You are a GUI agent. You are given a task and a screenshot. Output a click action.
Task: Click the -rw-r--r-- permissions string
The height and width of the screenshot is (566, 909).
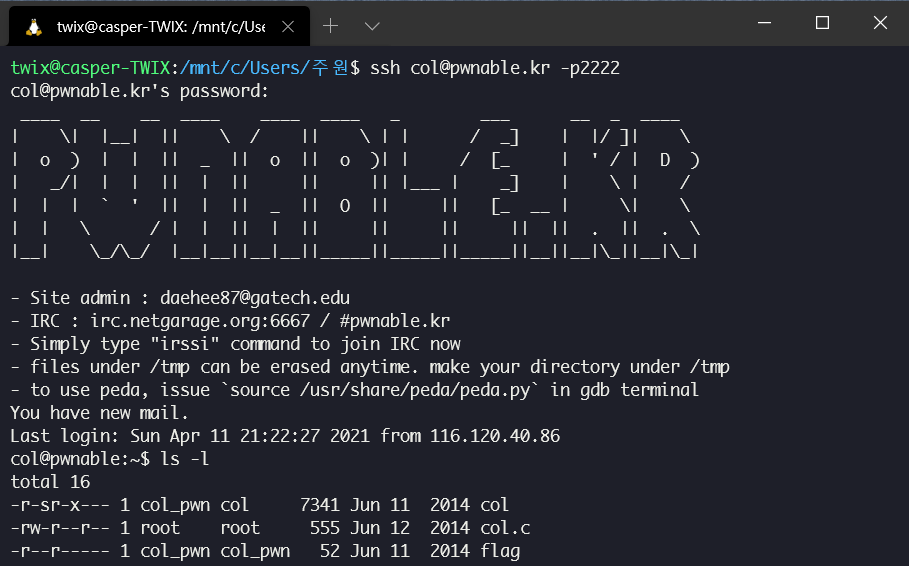pyautogui.click(x=60, y=528)
